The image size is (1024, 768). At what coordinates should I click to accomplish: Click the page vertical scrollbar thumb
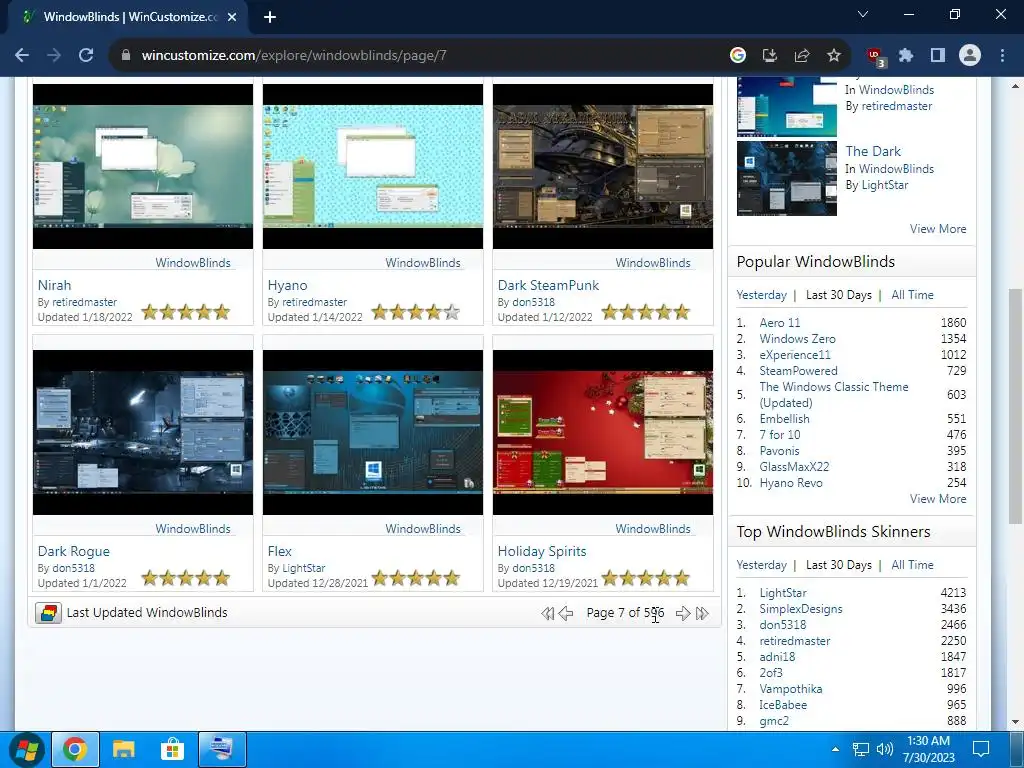pos(1015,406)
